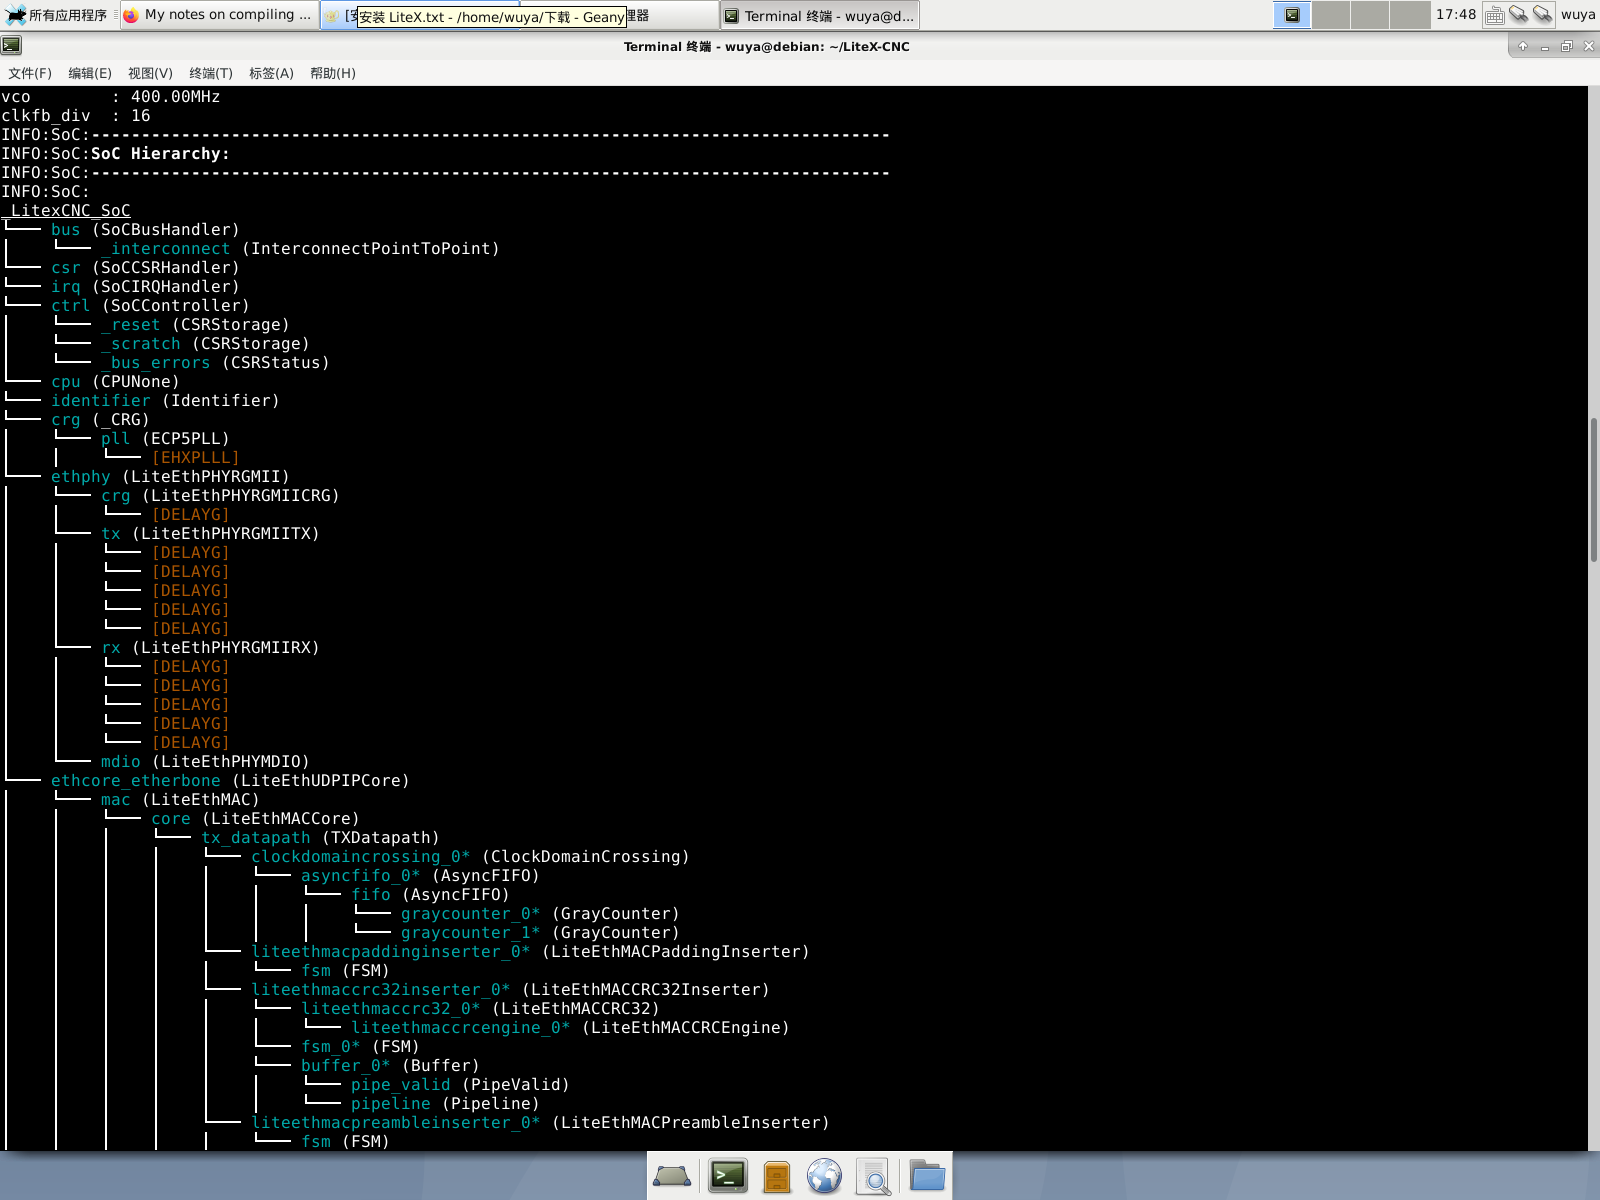This screenshot has height=1200, width=1600.
Task: Switch to the Firefox 'My notes on compiling' window
Action: click(x=218, y=15)
